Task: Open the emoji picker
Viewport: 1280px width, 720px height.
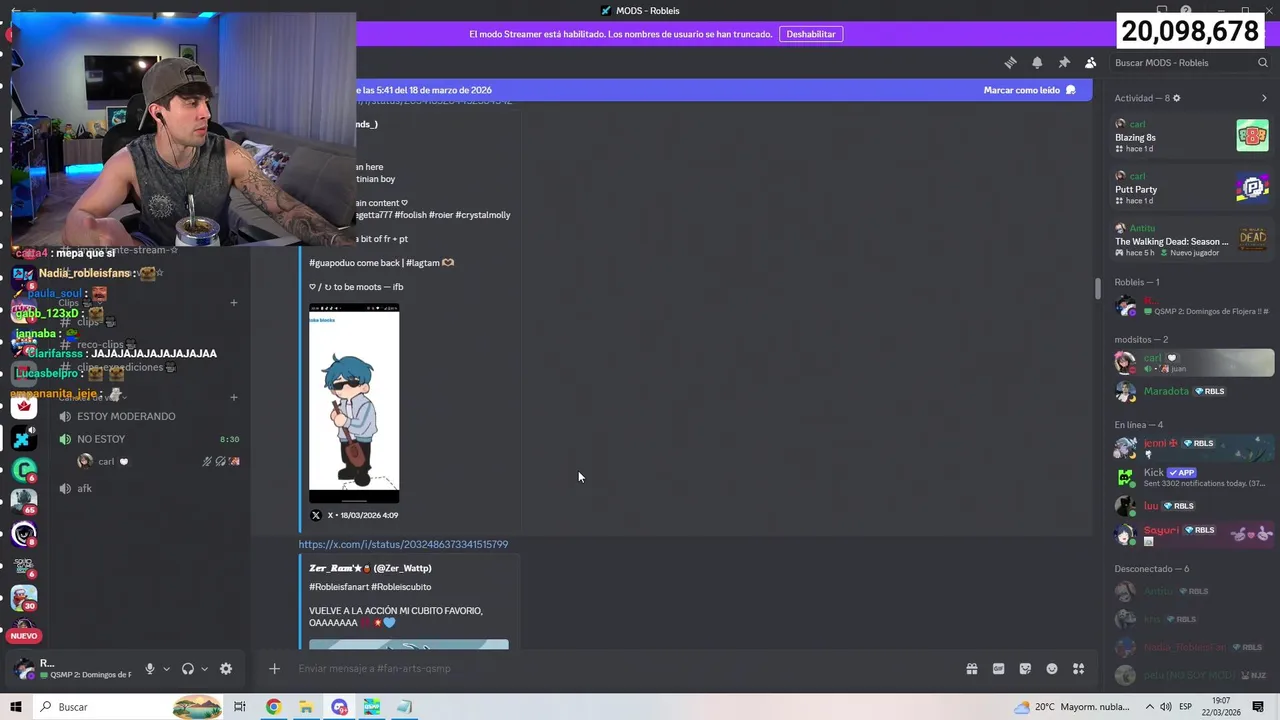Action: click(1052, 669)
